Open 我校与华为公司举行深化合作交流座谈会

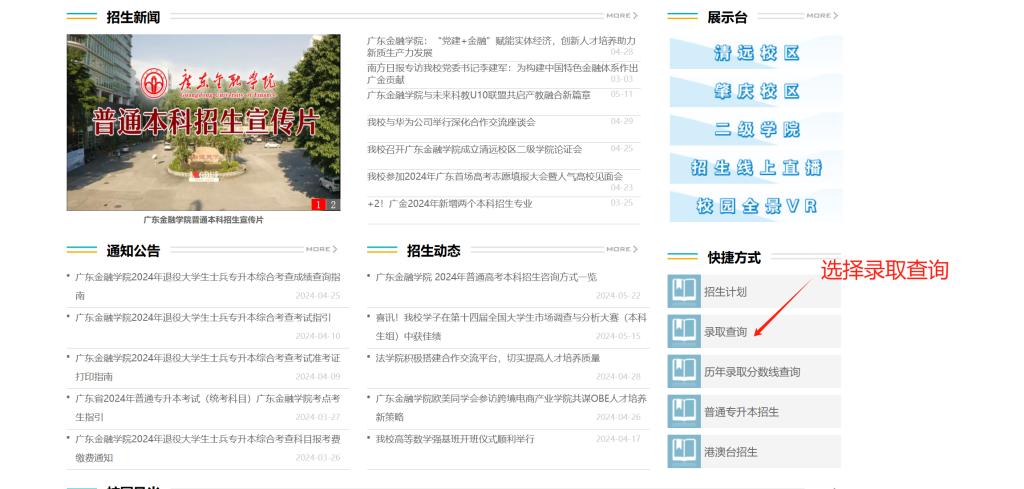pos(451,122)
